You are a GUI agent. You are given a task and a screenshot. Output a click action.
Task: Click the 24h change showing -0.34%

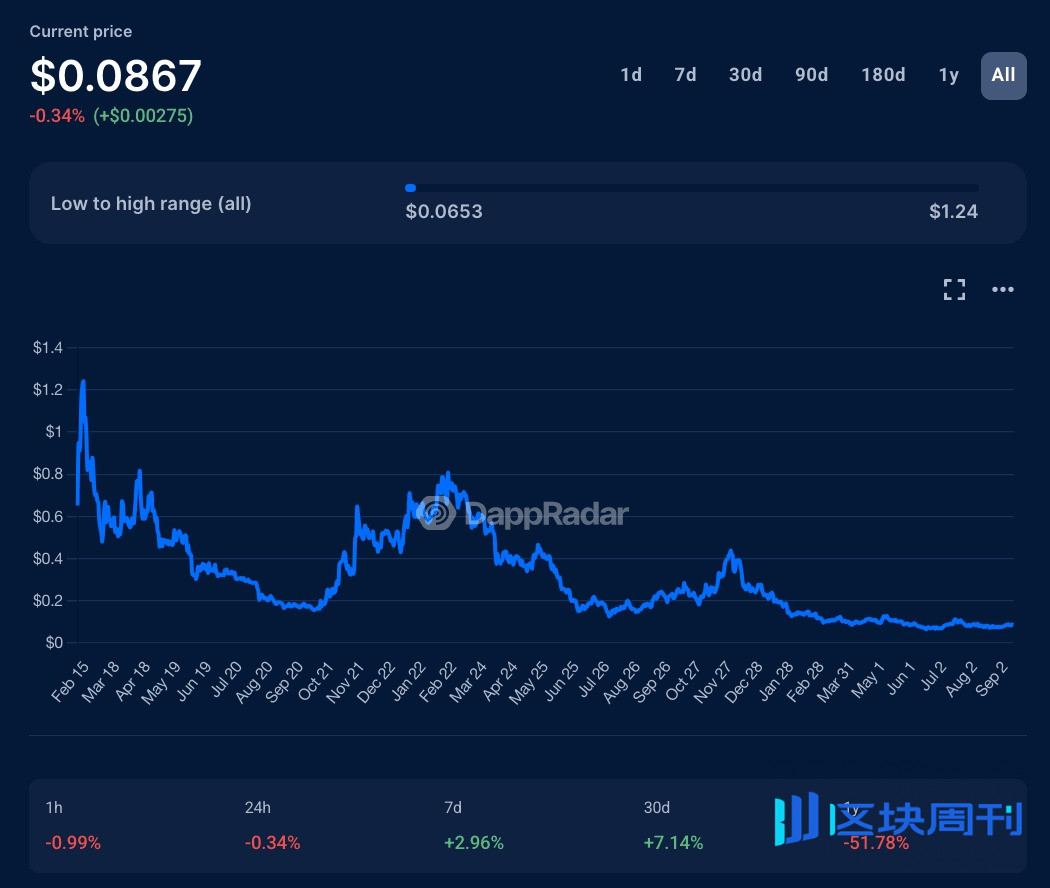pos(272,843)
